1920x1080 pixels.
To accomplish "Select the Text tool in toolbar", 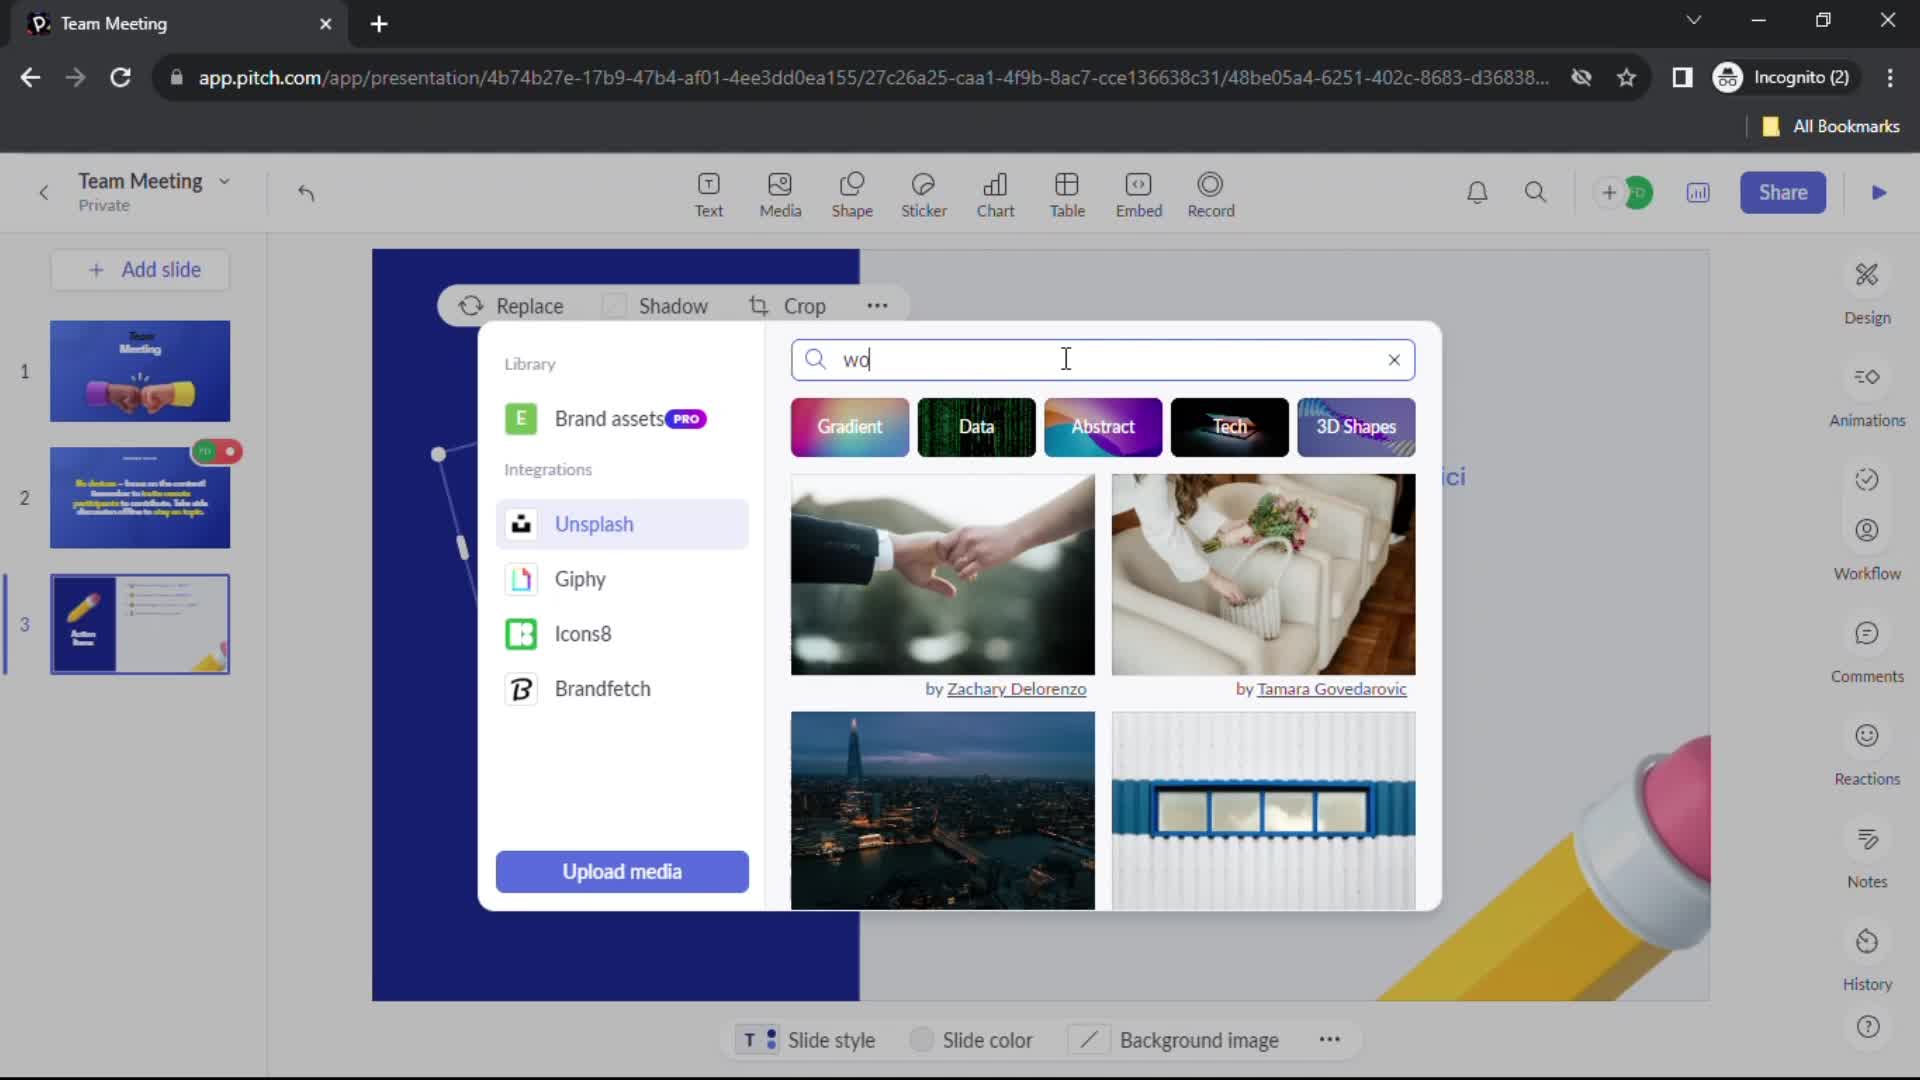I will pyautogui.click(x=708, y=195).
